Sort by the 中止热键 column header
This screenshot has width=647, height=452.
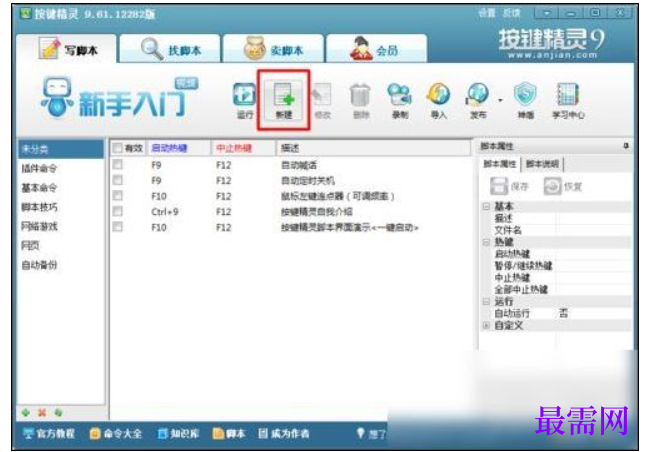(243, 148)
